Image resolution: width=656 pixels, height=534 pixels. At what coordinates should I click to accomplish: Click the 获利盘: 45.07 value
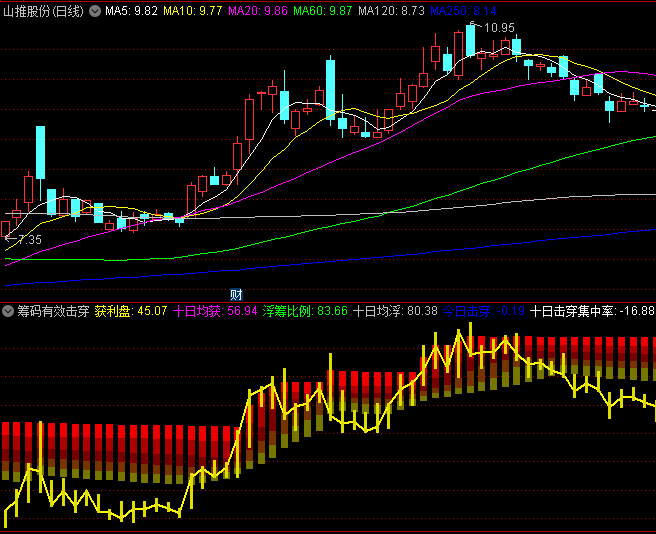131,311
